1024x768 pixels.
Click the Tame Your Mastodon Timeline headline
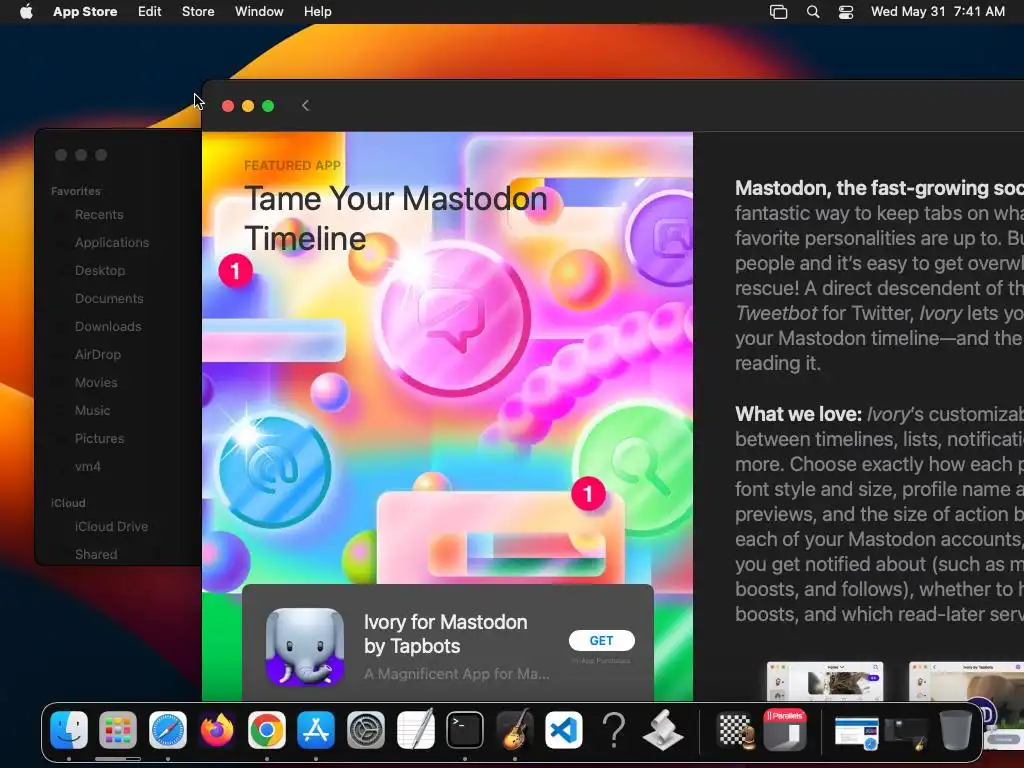(x=396, y=218)
